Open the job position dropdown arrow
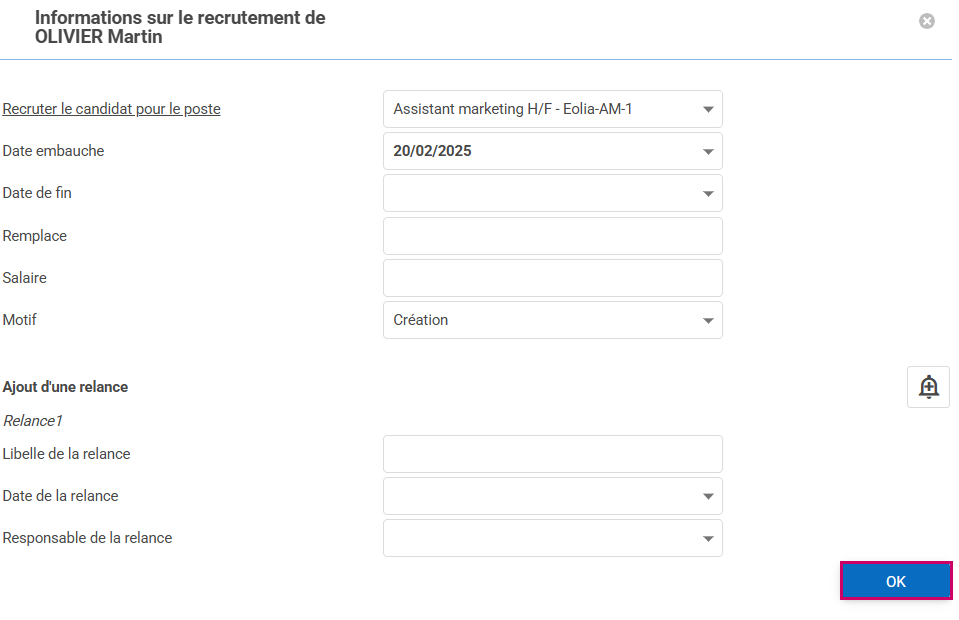959x620 pixels. click(708, 110)
